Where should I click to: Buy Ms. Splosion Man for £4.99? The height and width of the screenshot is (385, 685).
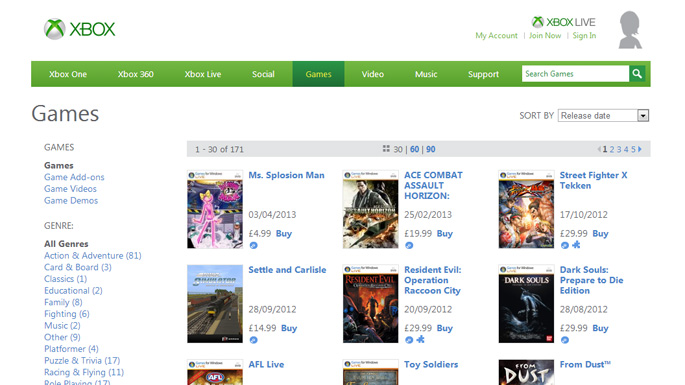click(284, 233)
